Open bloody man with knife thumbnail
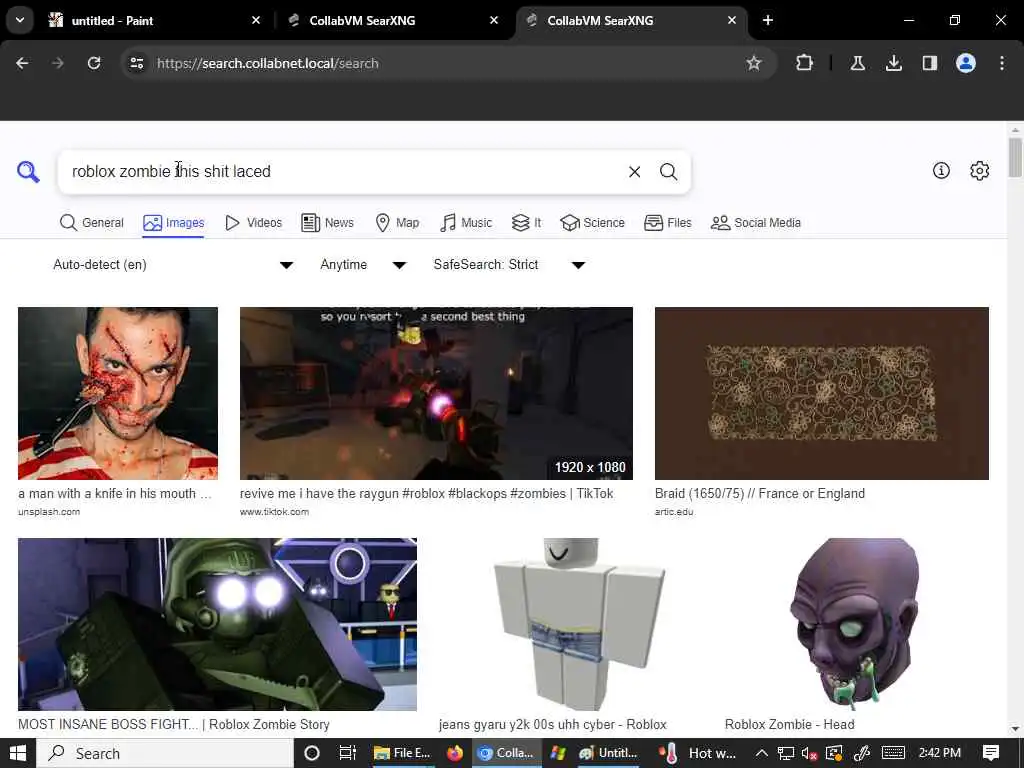This screenshot has width=1024, height=768. tap(118, 393)
